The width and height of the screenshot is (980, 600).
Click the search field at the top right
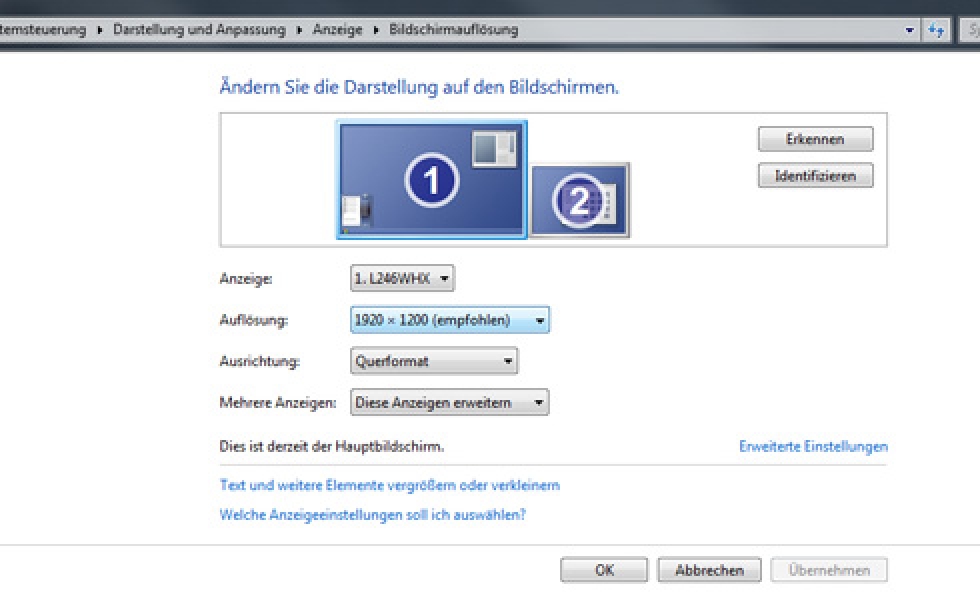[x=970, y=30]
